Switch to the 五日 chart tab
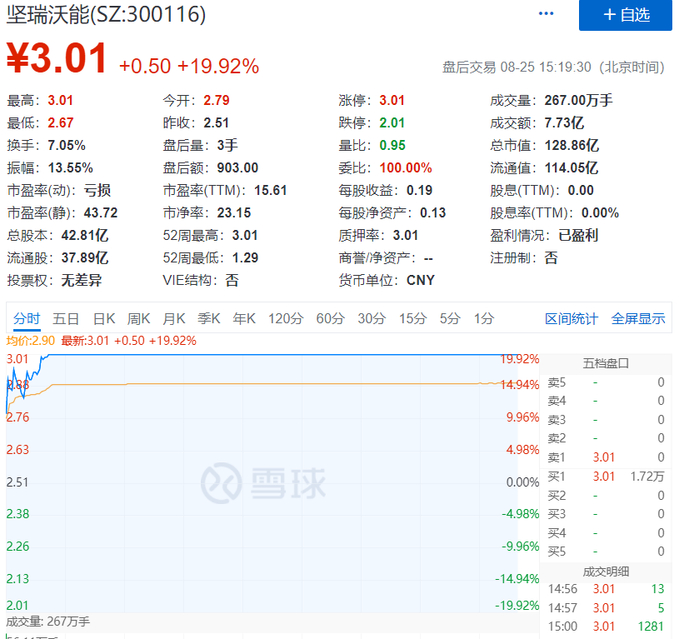Image resolution: width=700 pixels, height=639 pixels. coord(66,318)
